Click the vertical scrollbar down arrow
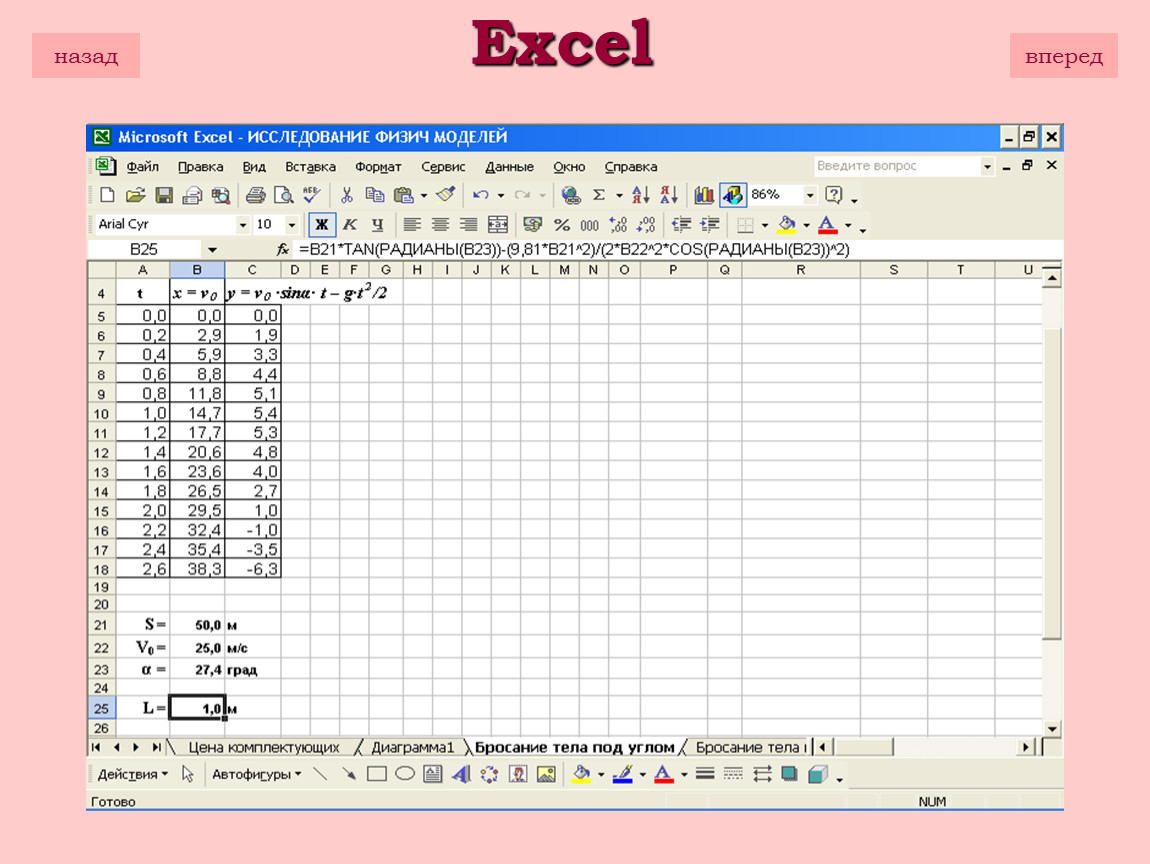The height and width of the screenshot is (864, 1150). tap(1052, 728)
